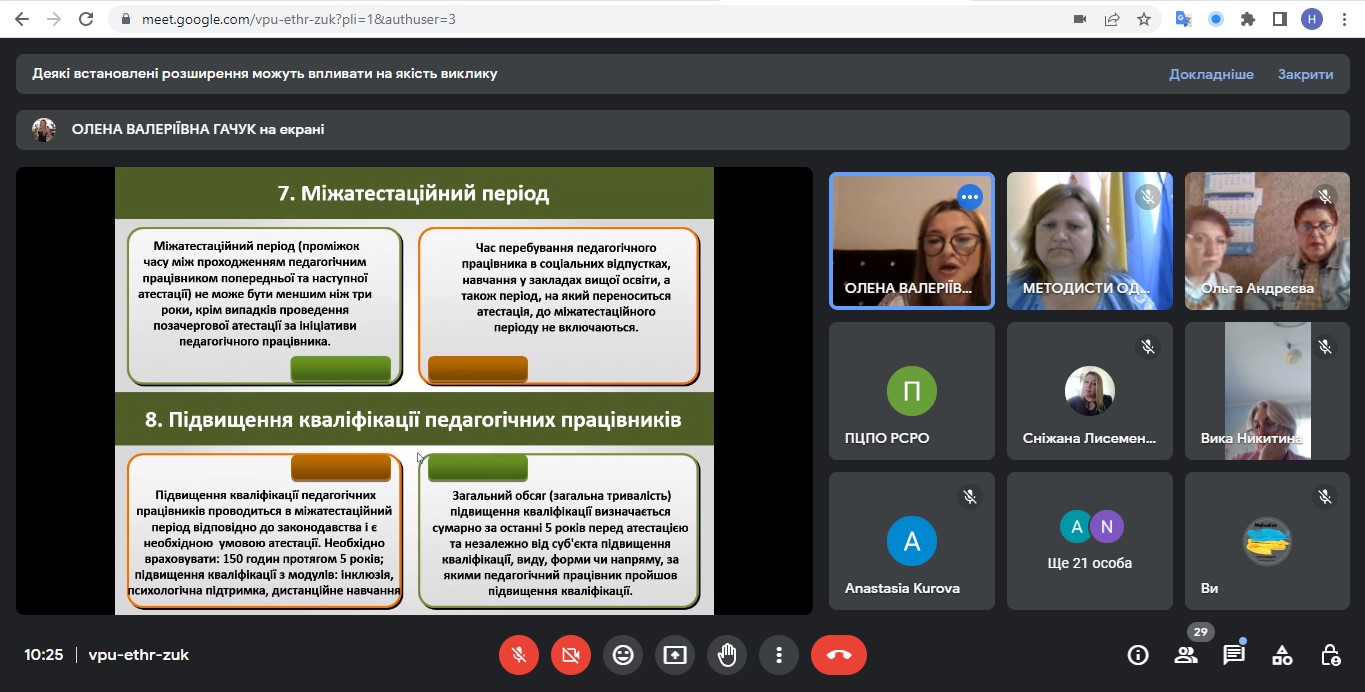Turn on the camera

571,655
